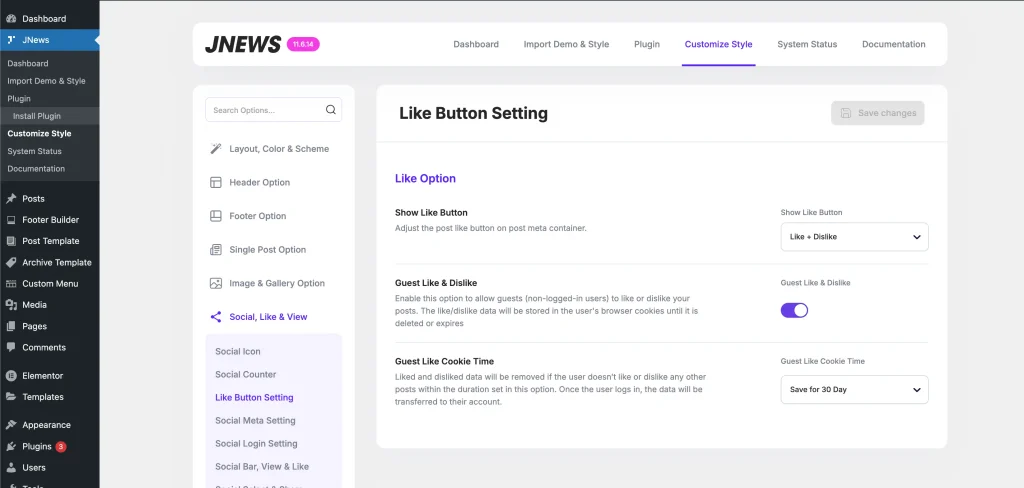
Task: Open Social Bar, View & Like
Action: click(262, 466)
